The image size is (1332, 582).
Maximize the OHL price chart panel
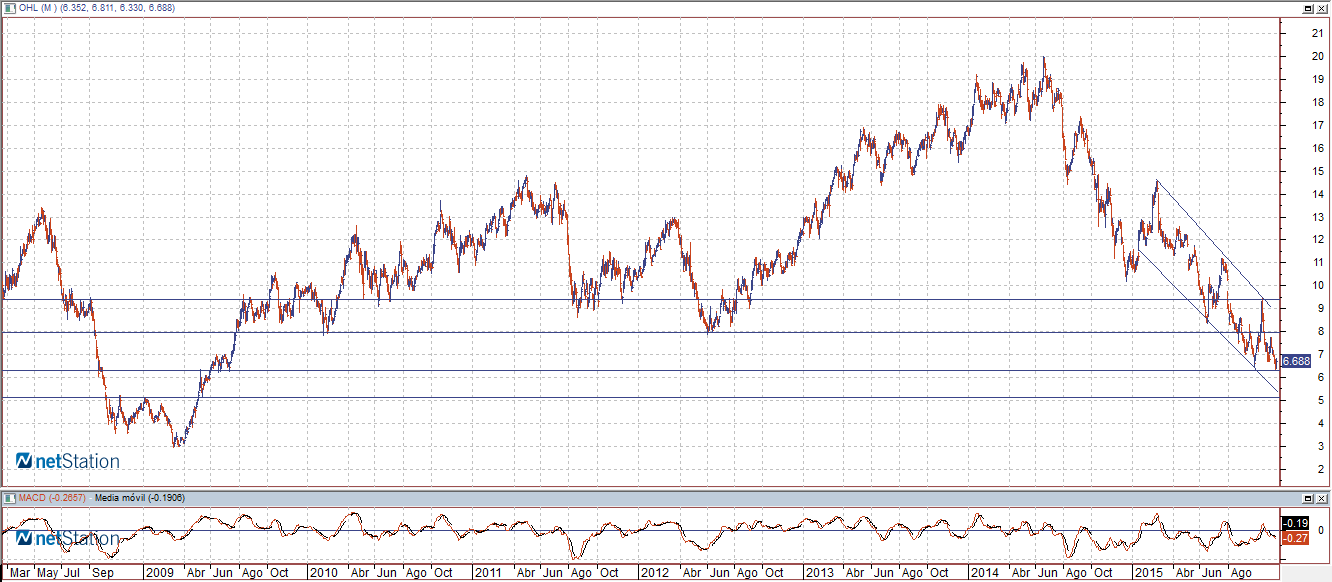[1308, 7]
